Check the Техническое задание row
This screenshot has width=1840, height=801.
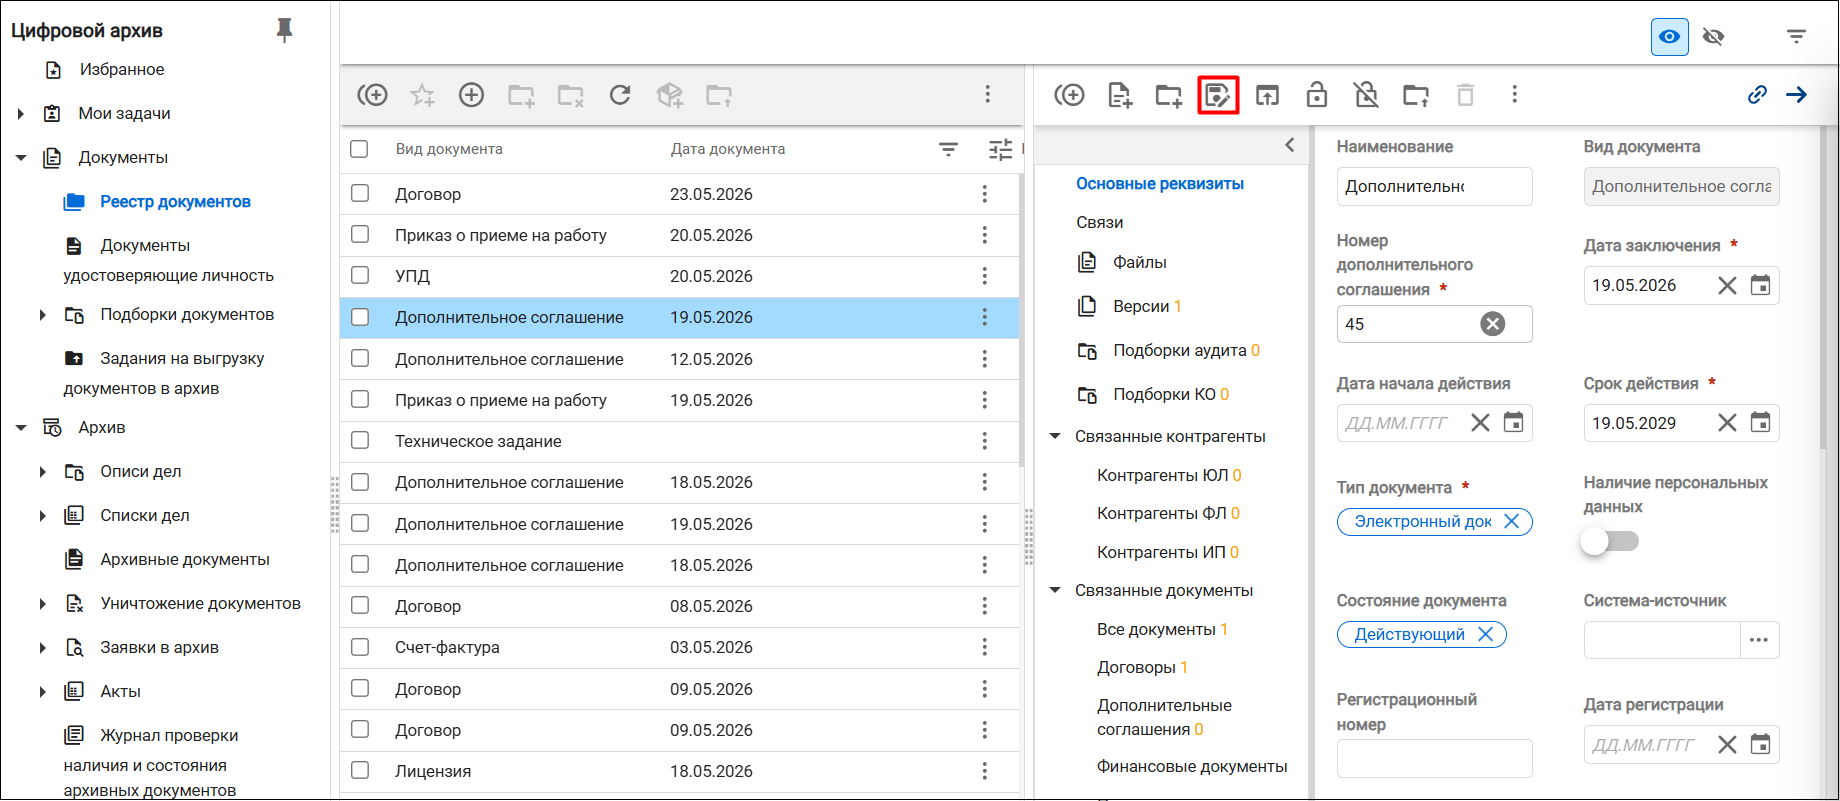(x=360, y=440)
